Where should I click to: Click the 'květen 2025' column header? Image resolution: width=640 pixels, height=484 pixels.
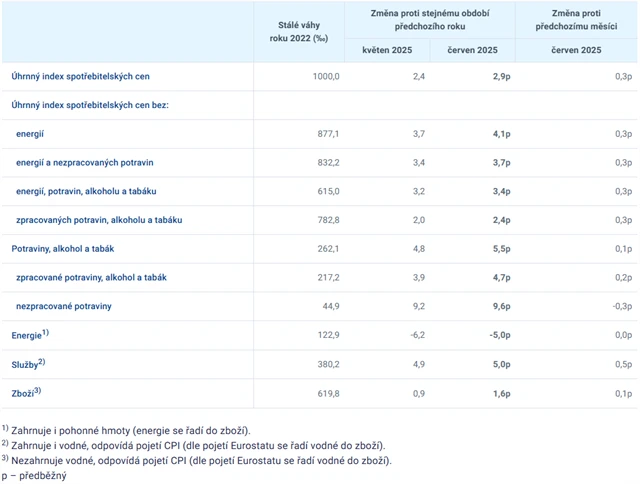tap(385, 49)
